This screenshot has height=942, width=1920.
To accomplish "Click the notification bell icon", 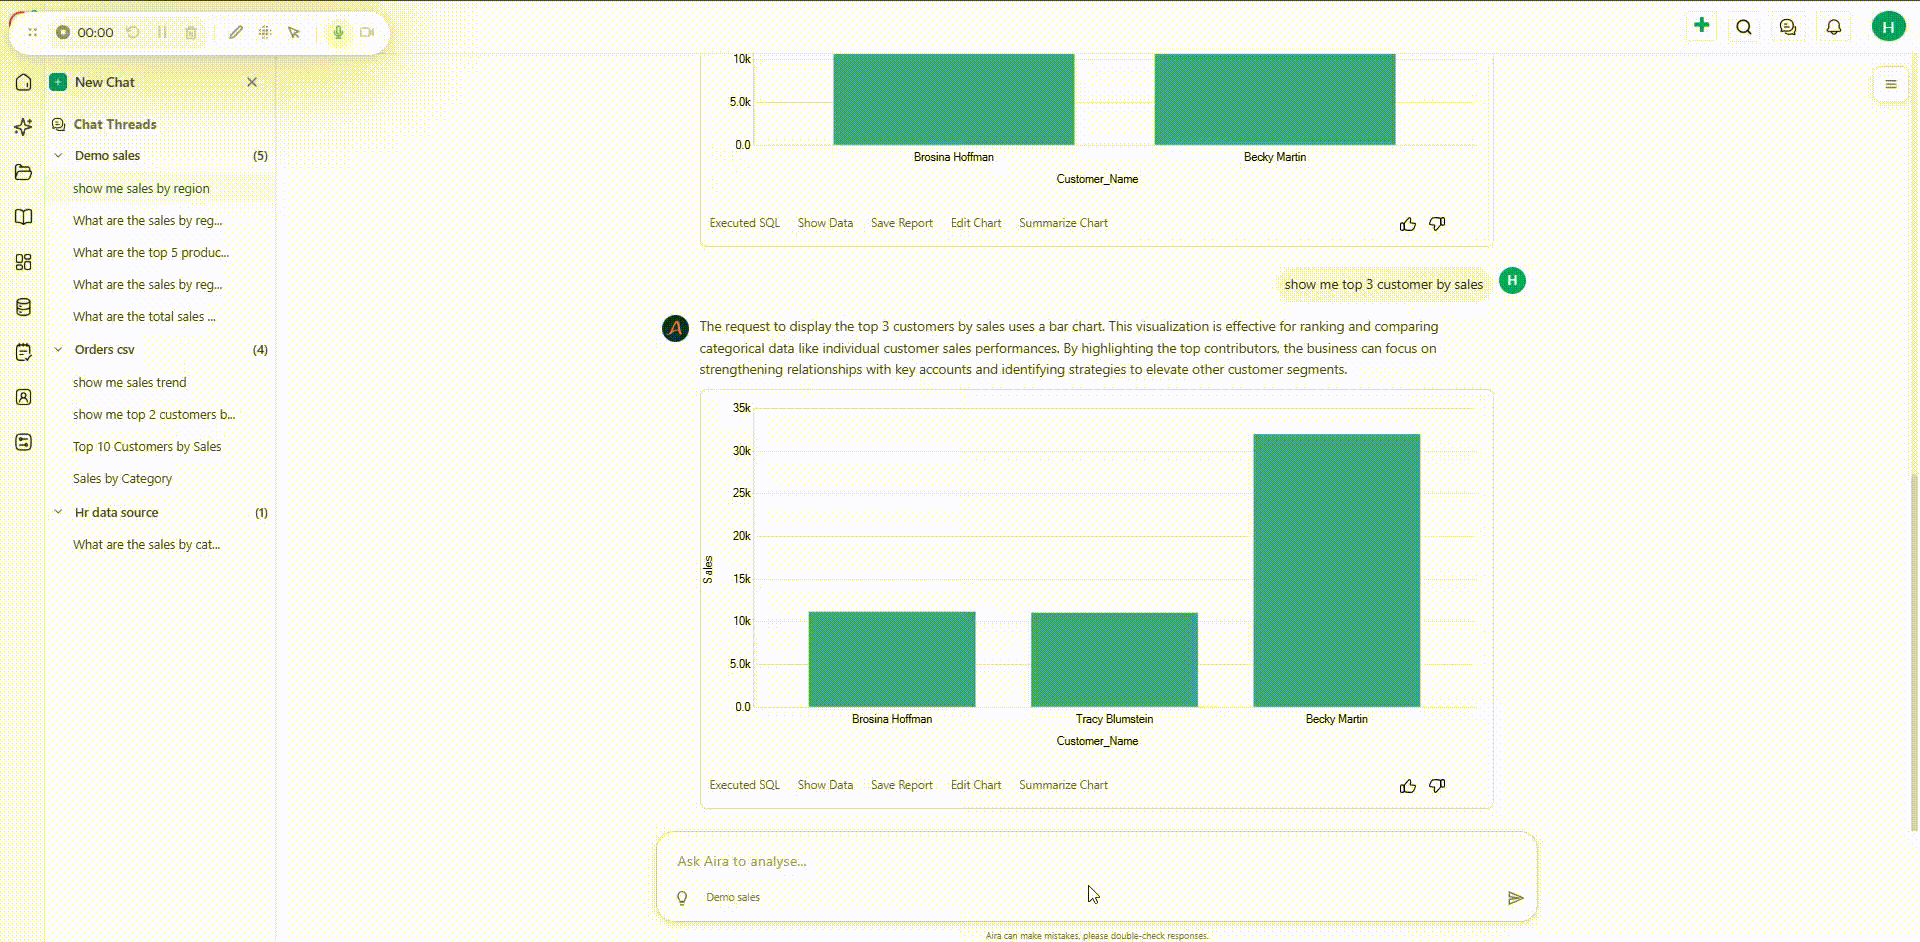I will coord(1833,28).
